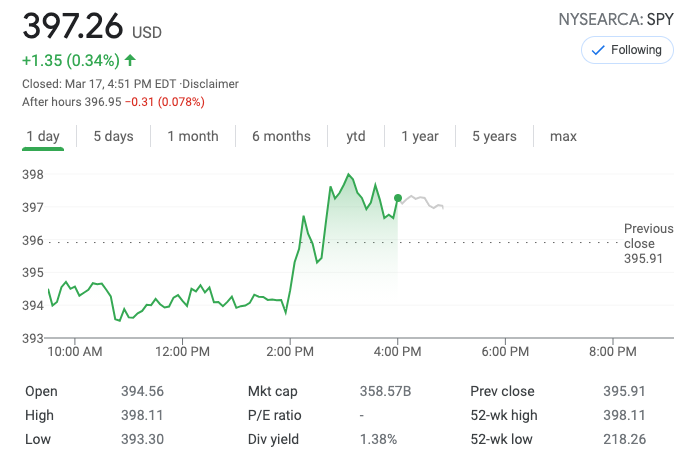The width and height of the screenshot is (699, 464).
Task: Click the 2:00 PM axis label
Action: click(x=291, y=352)
